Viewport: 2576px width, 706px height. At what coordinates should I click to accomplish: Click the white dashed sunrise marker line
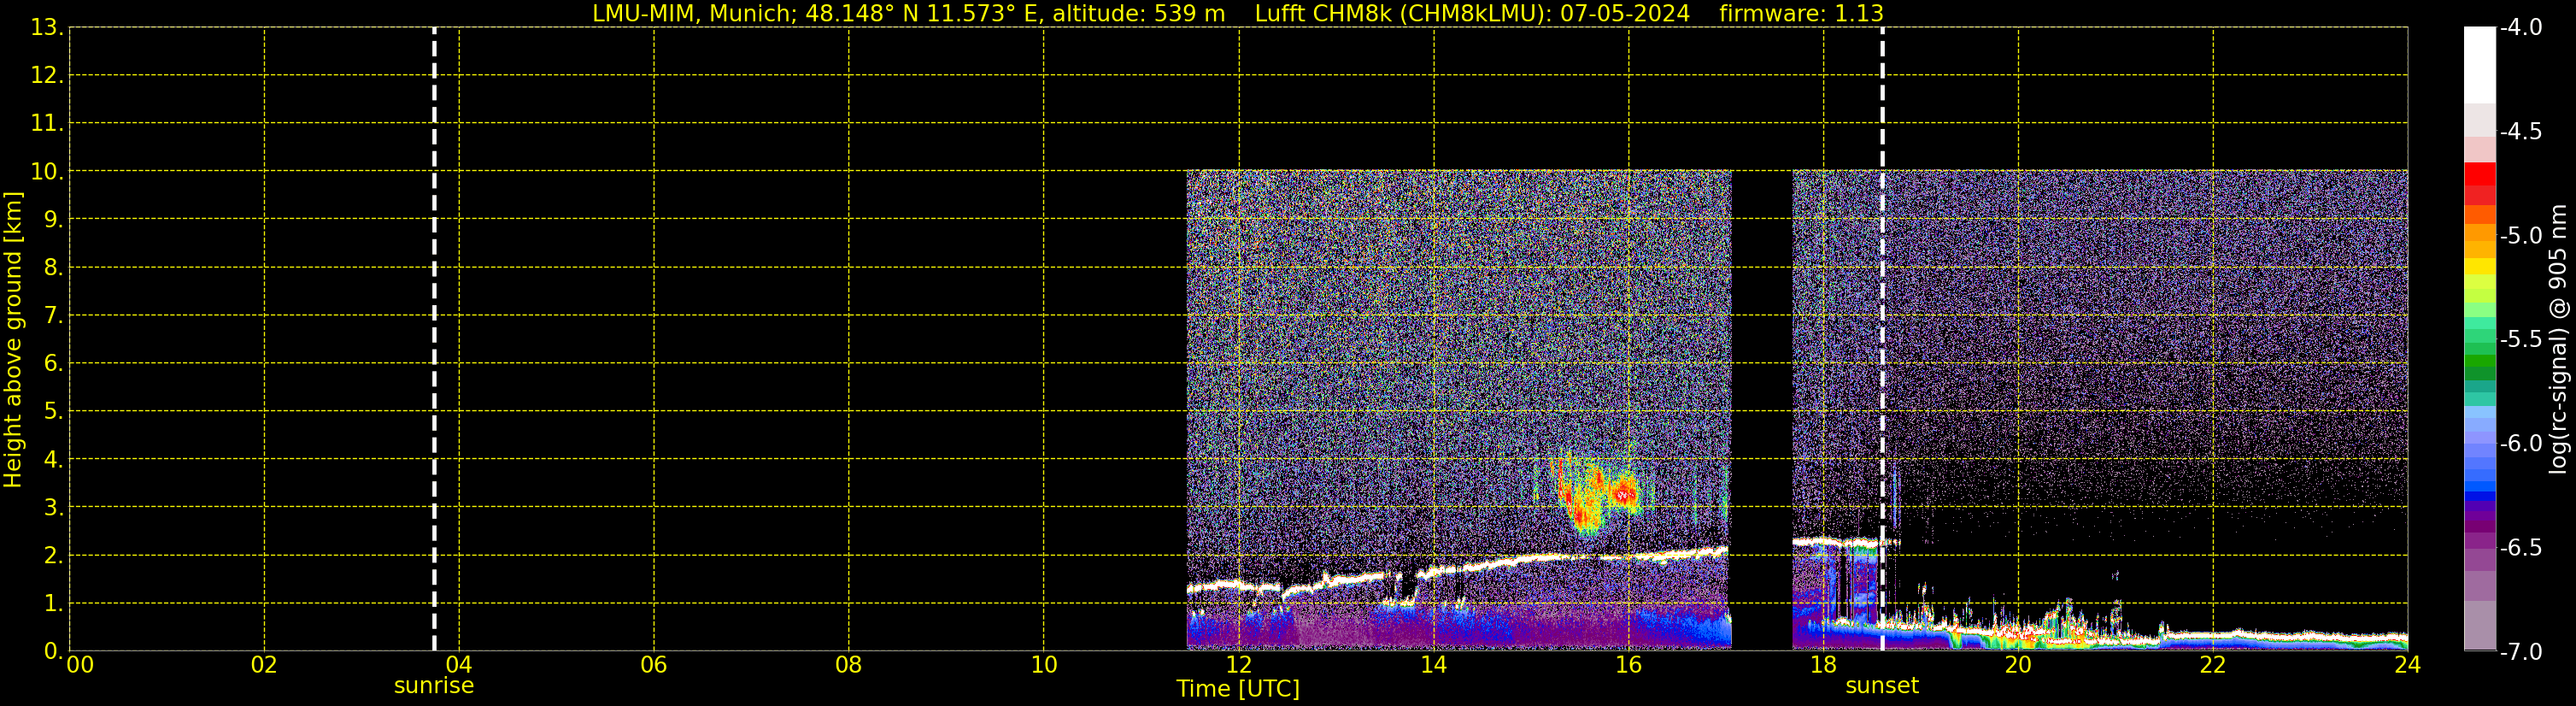coord(434,339)
